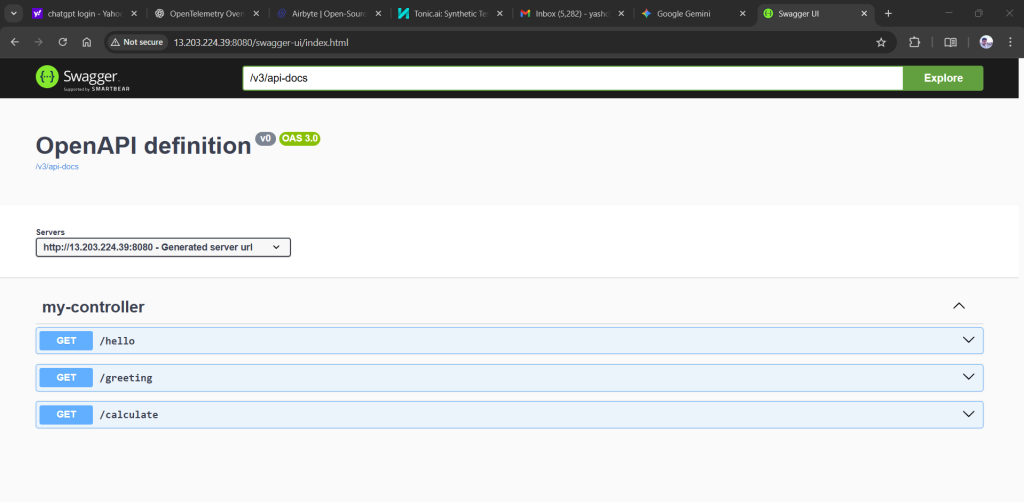Click the GET badge for /calculate

pos(66,415)
